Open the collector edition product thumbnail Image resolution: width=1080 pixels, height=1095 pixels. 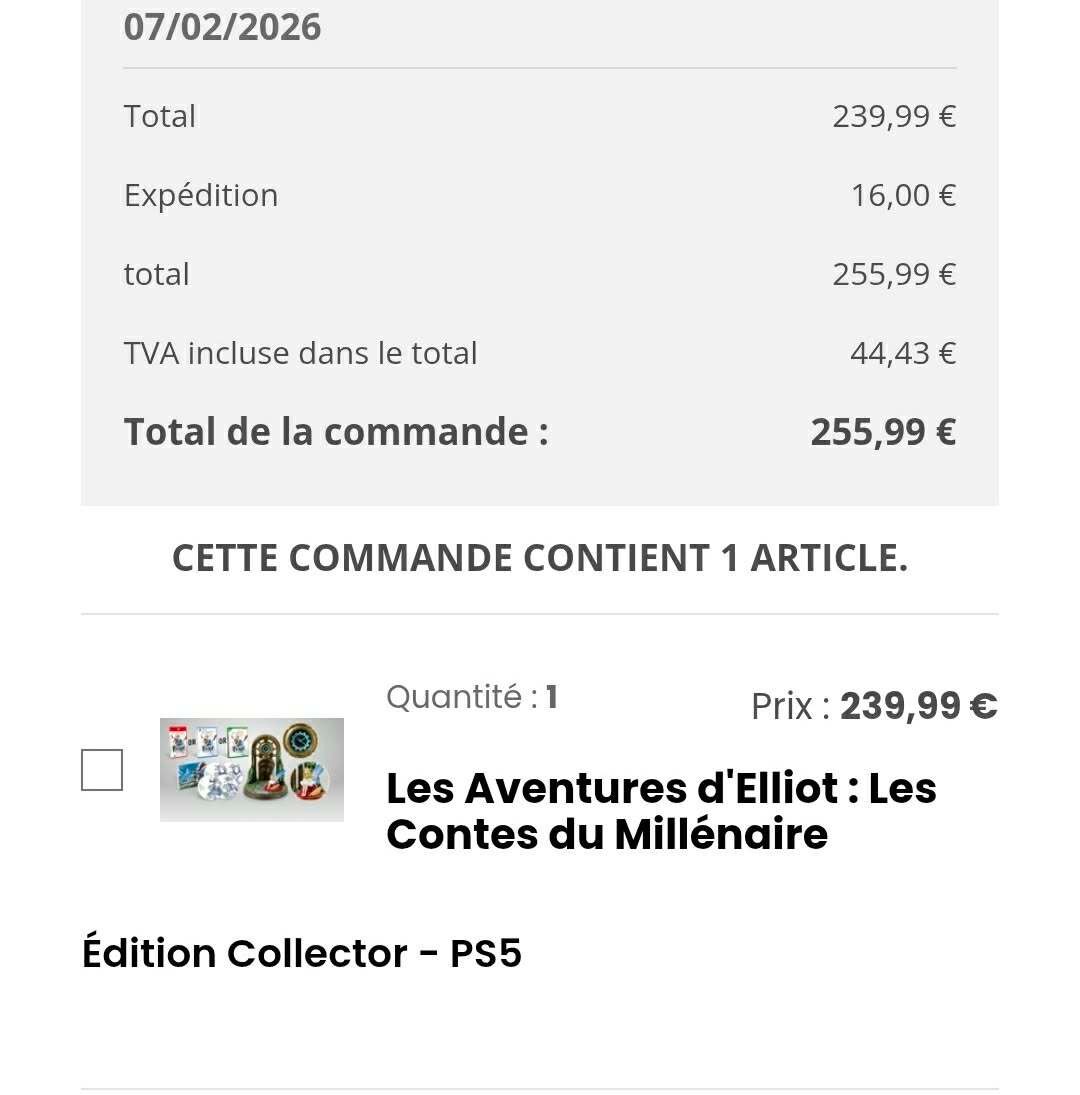(252, 770)
